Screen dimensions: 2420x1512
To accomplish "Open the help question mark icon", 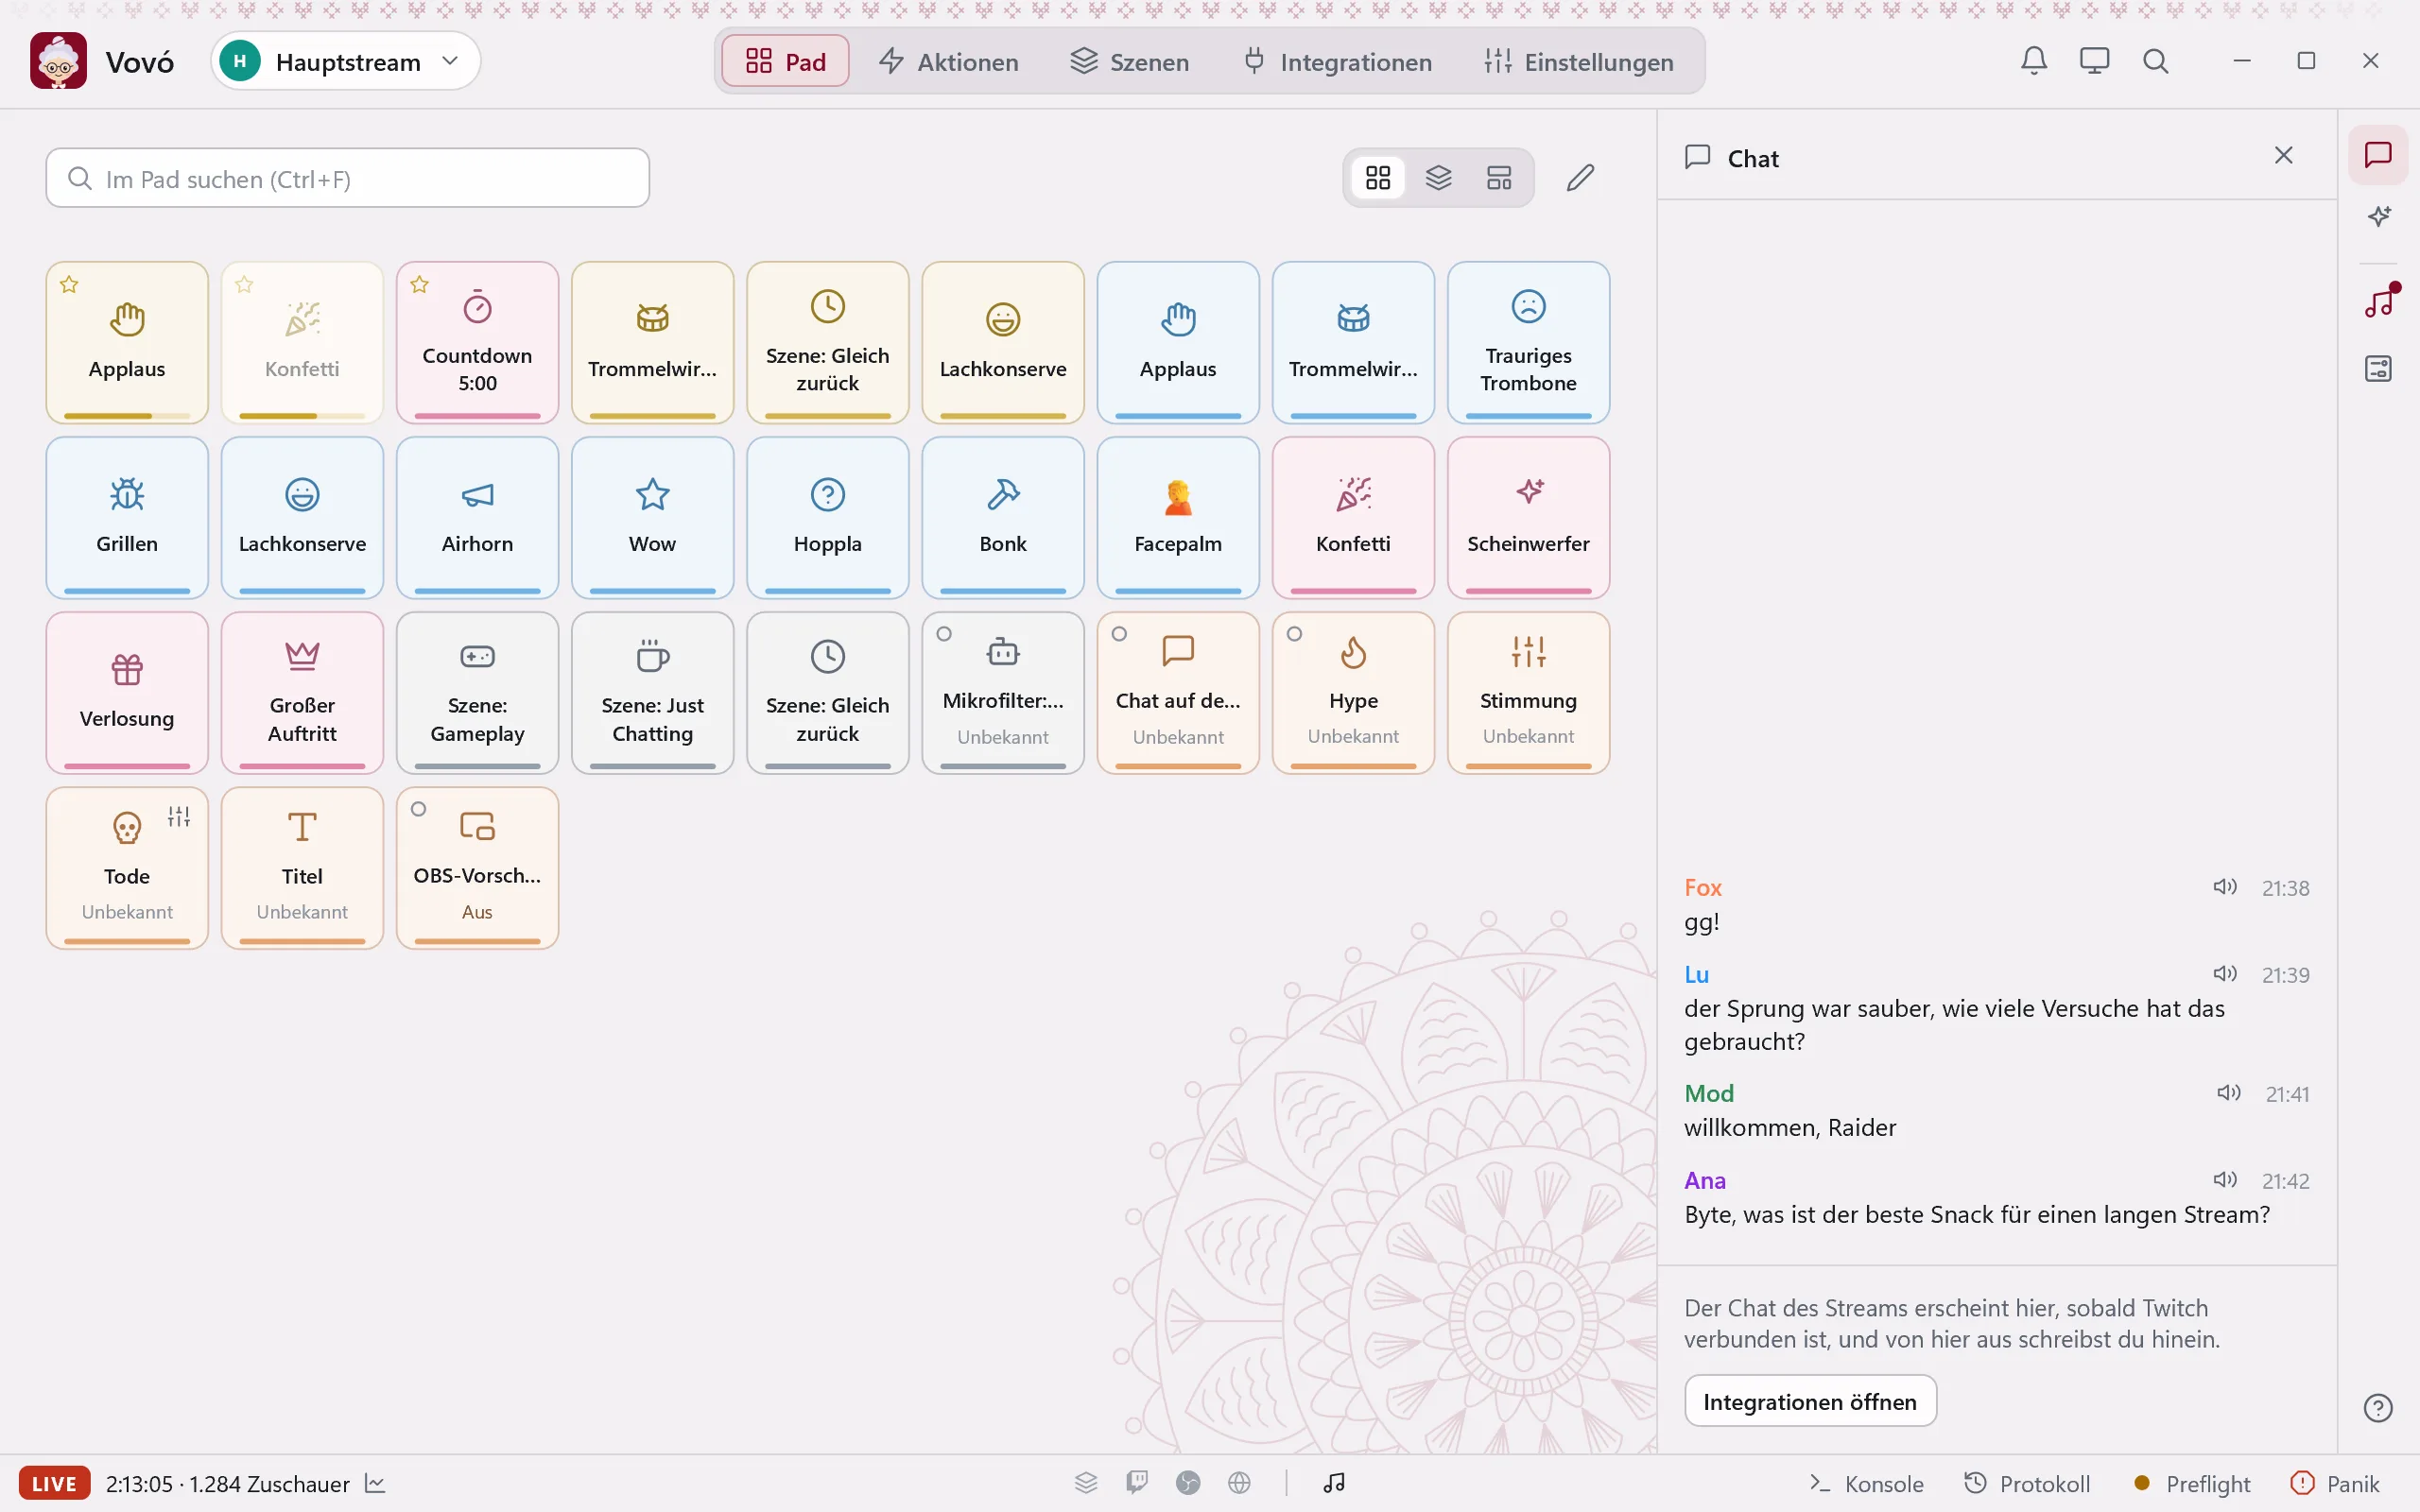I will pyautogui.click(x=2378, y=1408).
